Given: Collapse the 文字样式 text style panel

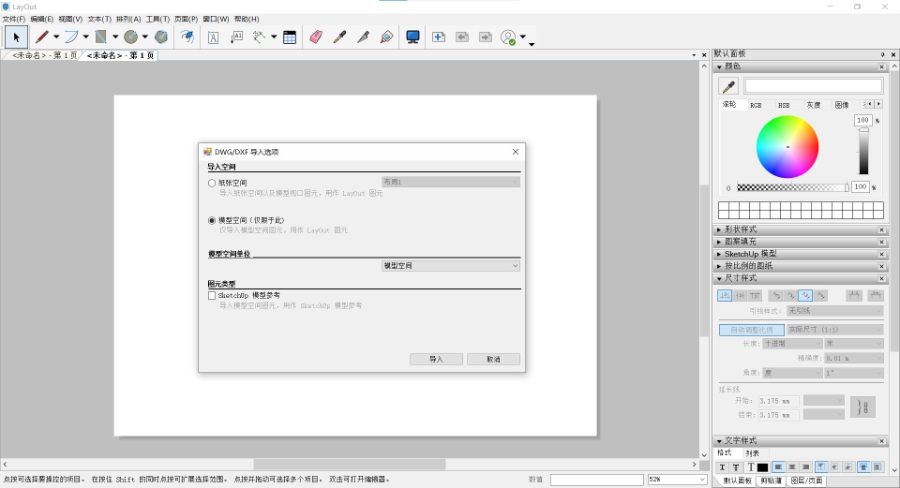Looking at the screenshot, I should click(719, 441).
